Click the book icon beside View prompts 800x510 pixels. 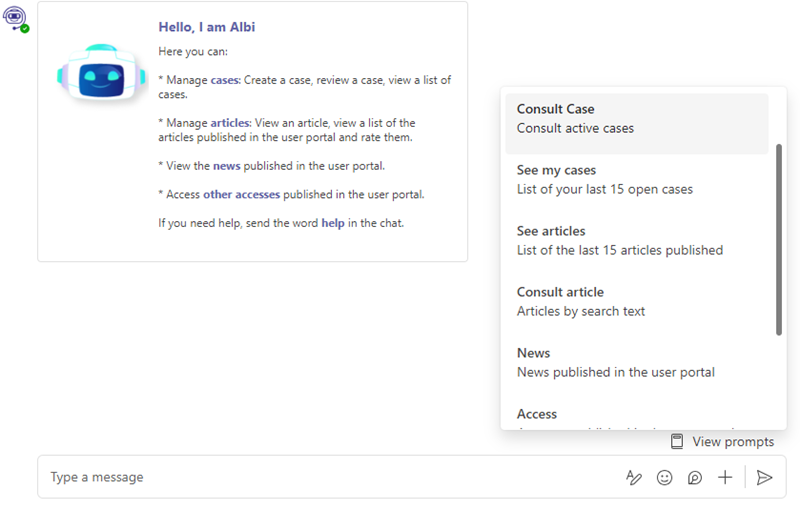(677, 441)
